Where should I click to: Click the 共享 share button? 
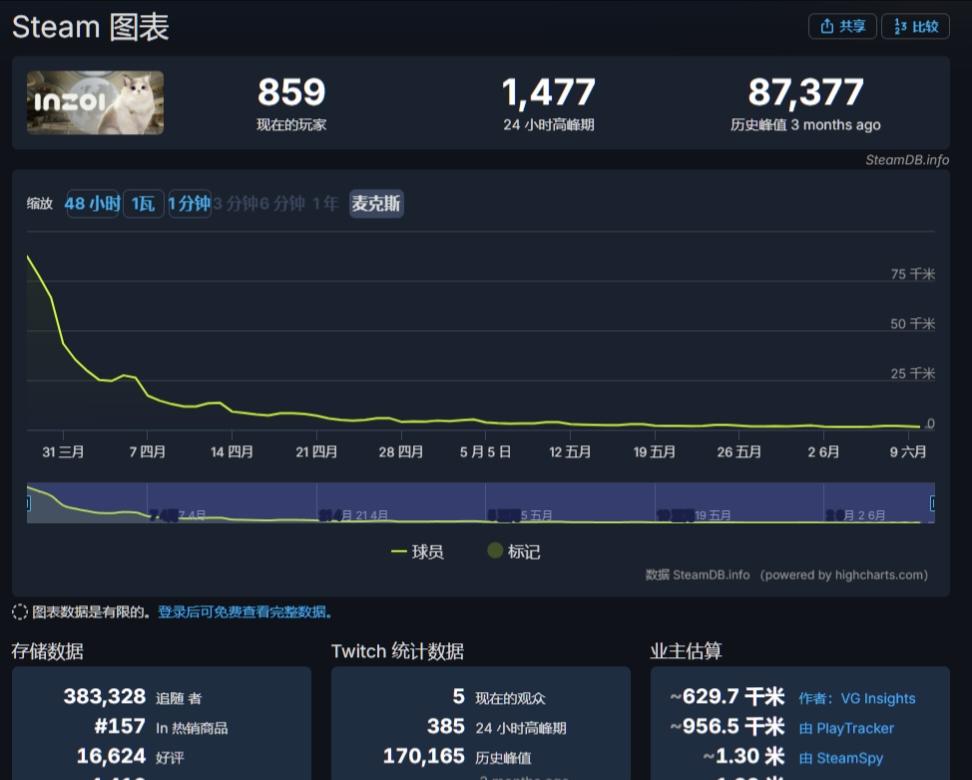pyautogui.click(x=842, y=26)
